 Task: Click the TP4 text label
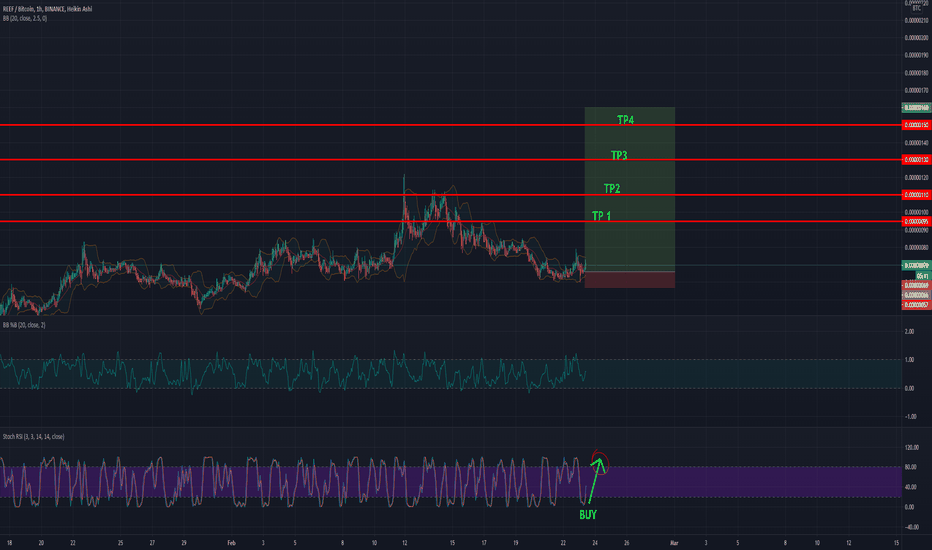point(625,120)
